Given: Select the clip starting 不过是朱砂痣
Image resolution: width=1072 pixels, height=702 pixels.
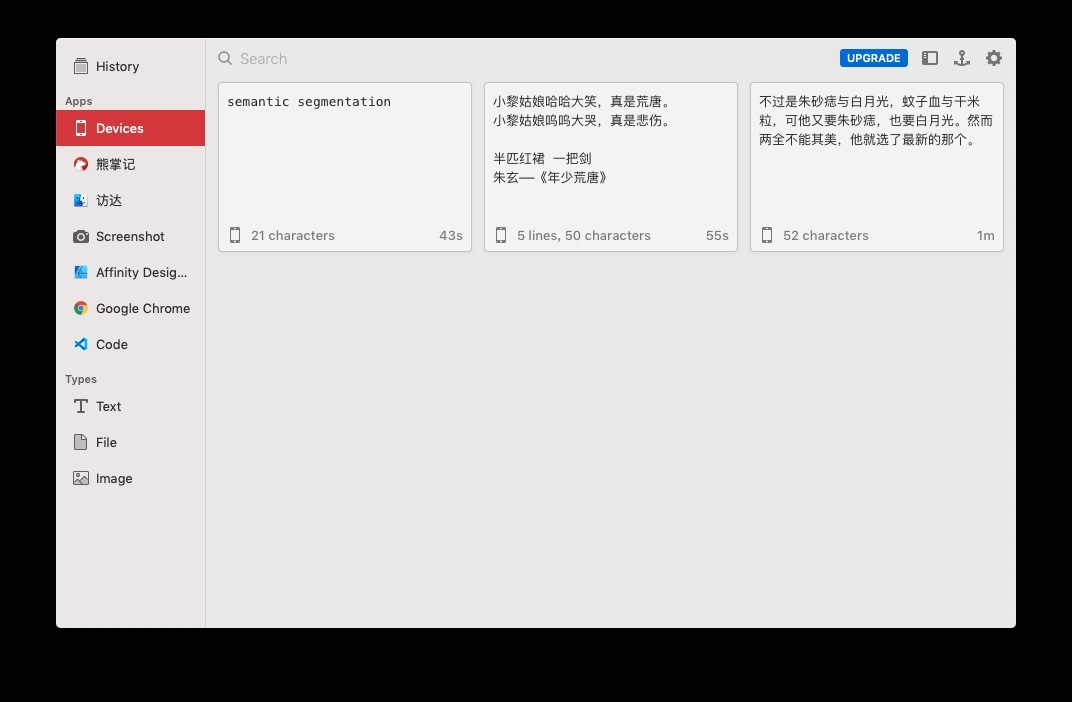Looking at the screenshot, I should [876, 167].
